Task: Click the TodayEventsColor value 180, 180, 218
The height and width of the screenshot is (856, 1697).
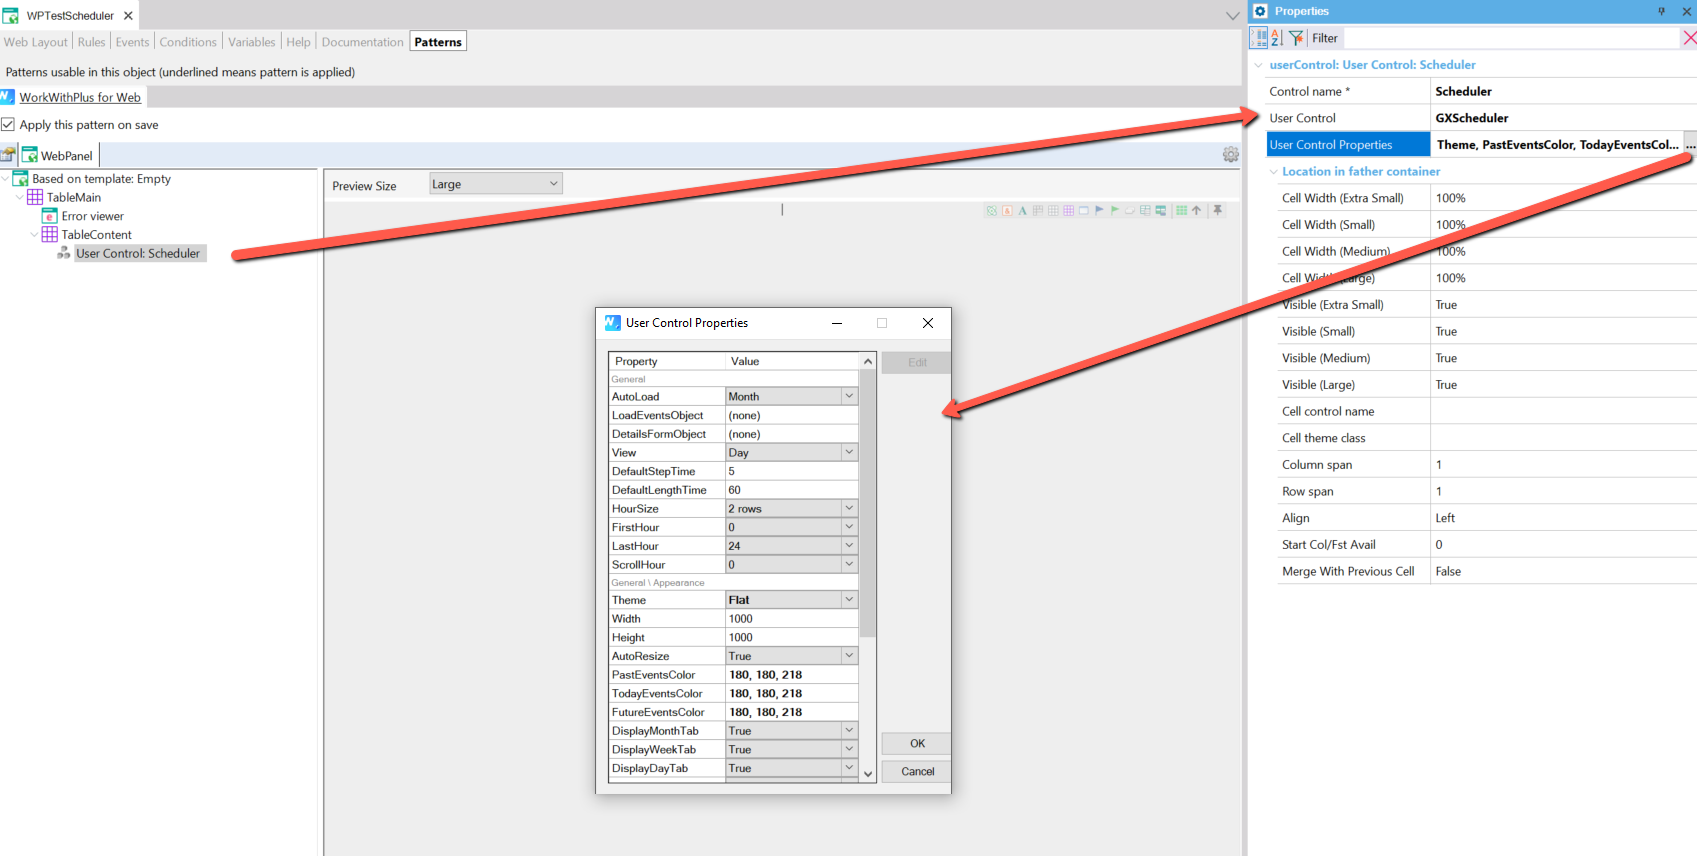Action: click(x=791, y=693)
